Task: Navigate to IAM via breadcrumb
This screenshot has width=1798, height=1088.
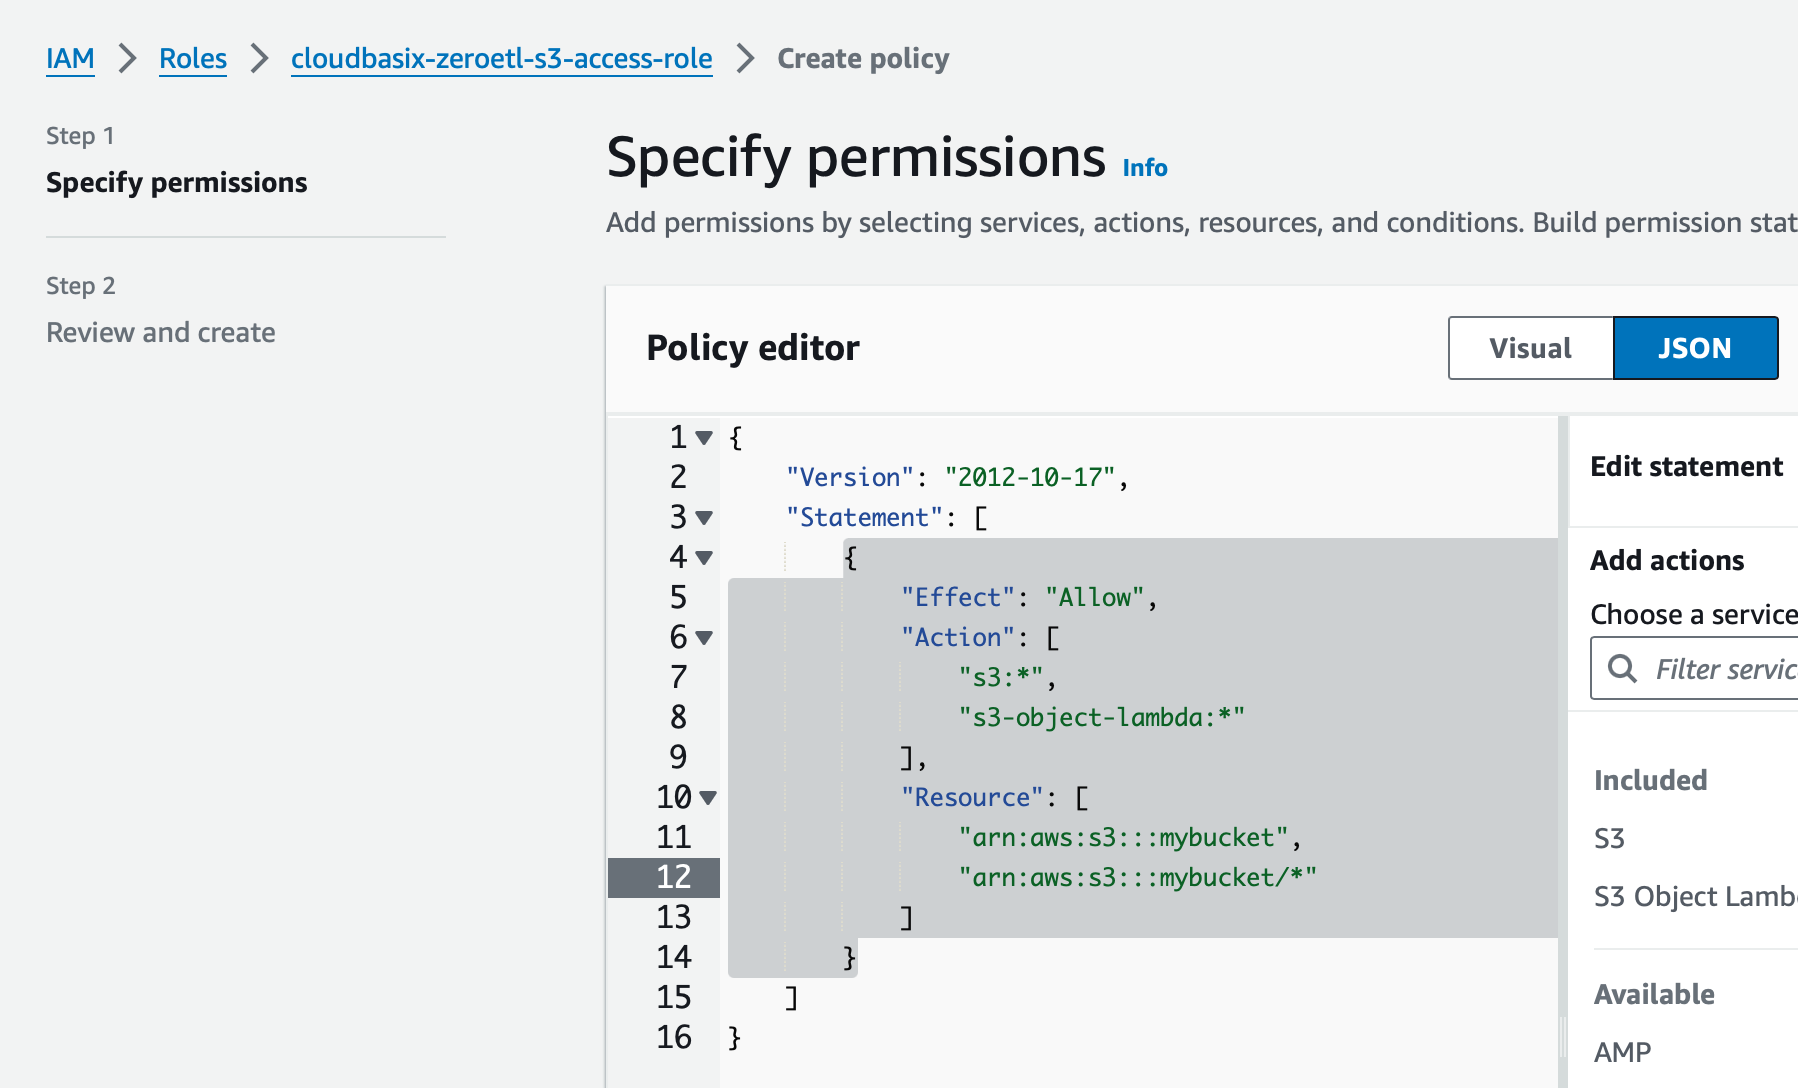Action: click(x=70, y=58)
